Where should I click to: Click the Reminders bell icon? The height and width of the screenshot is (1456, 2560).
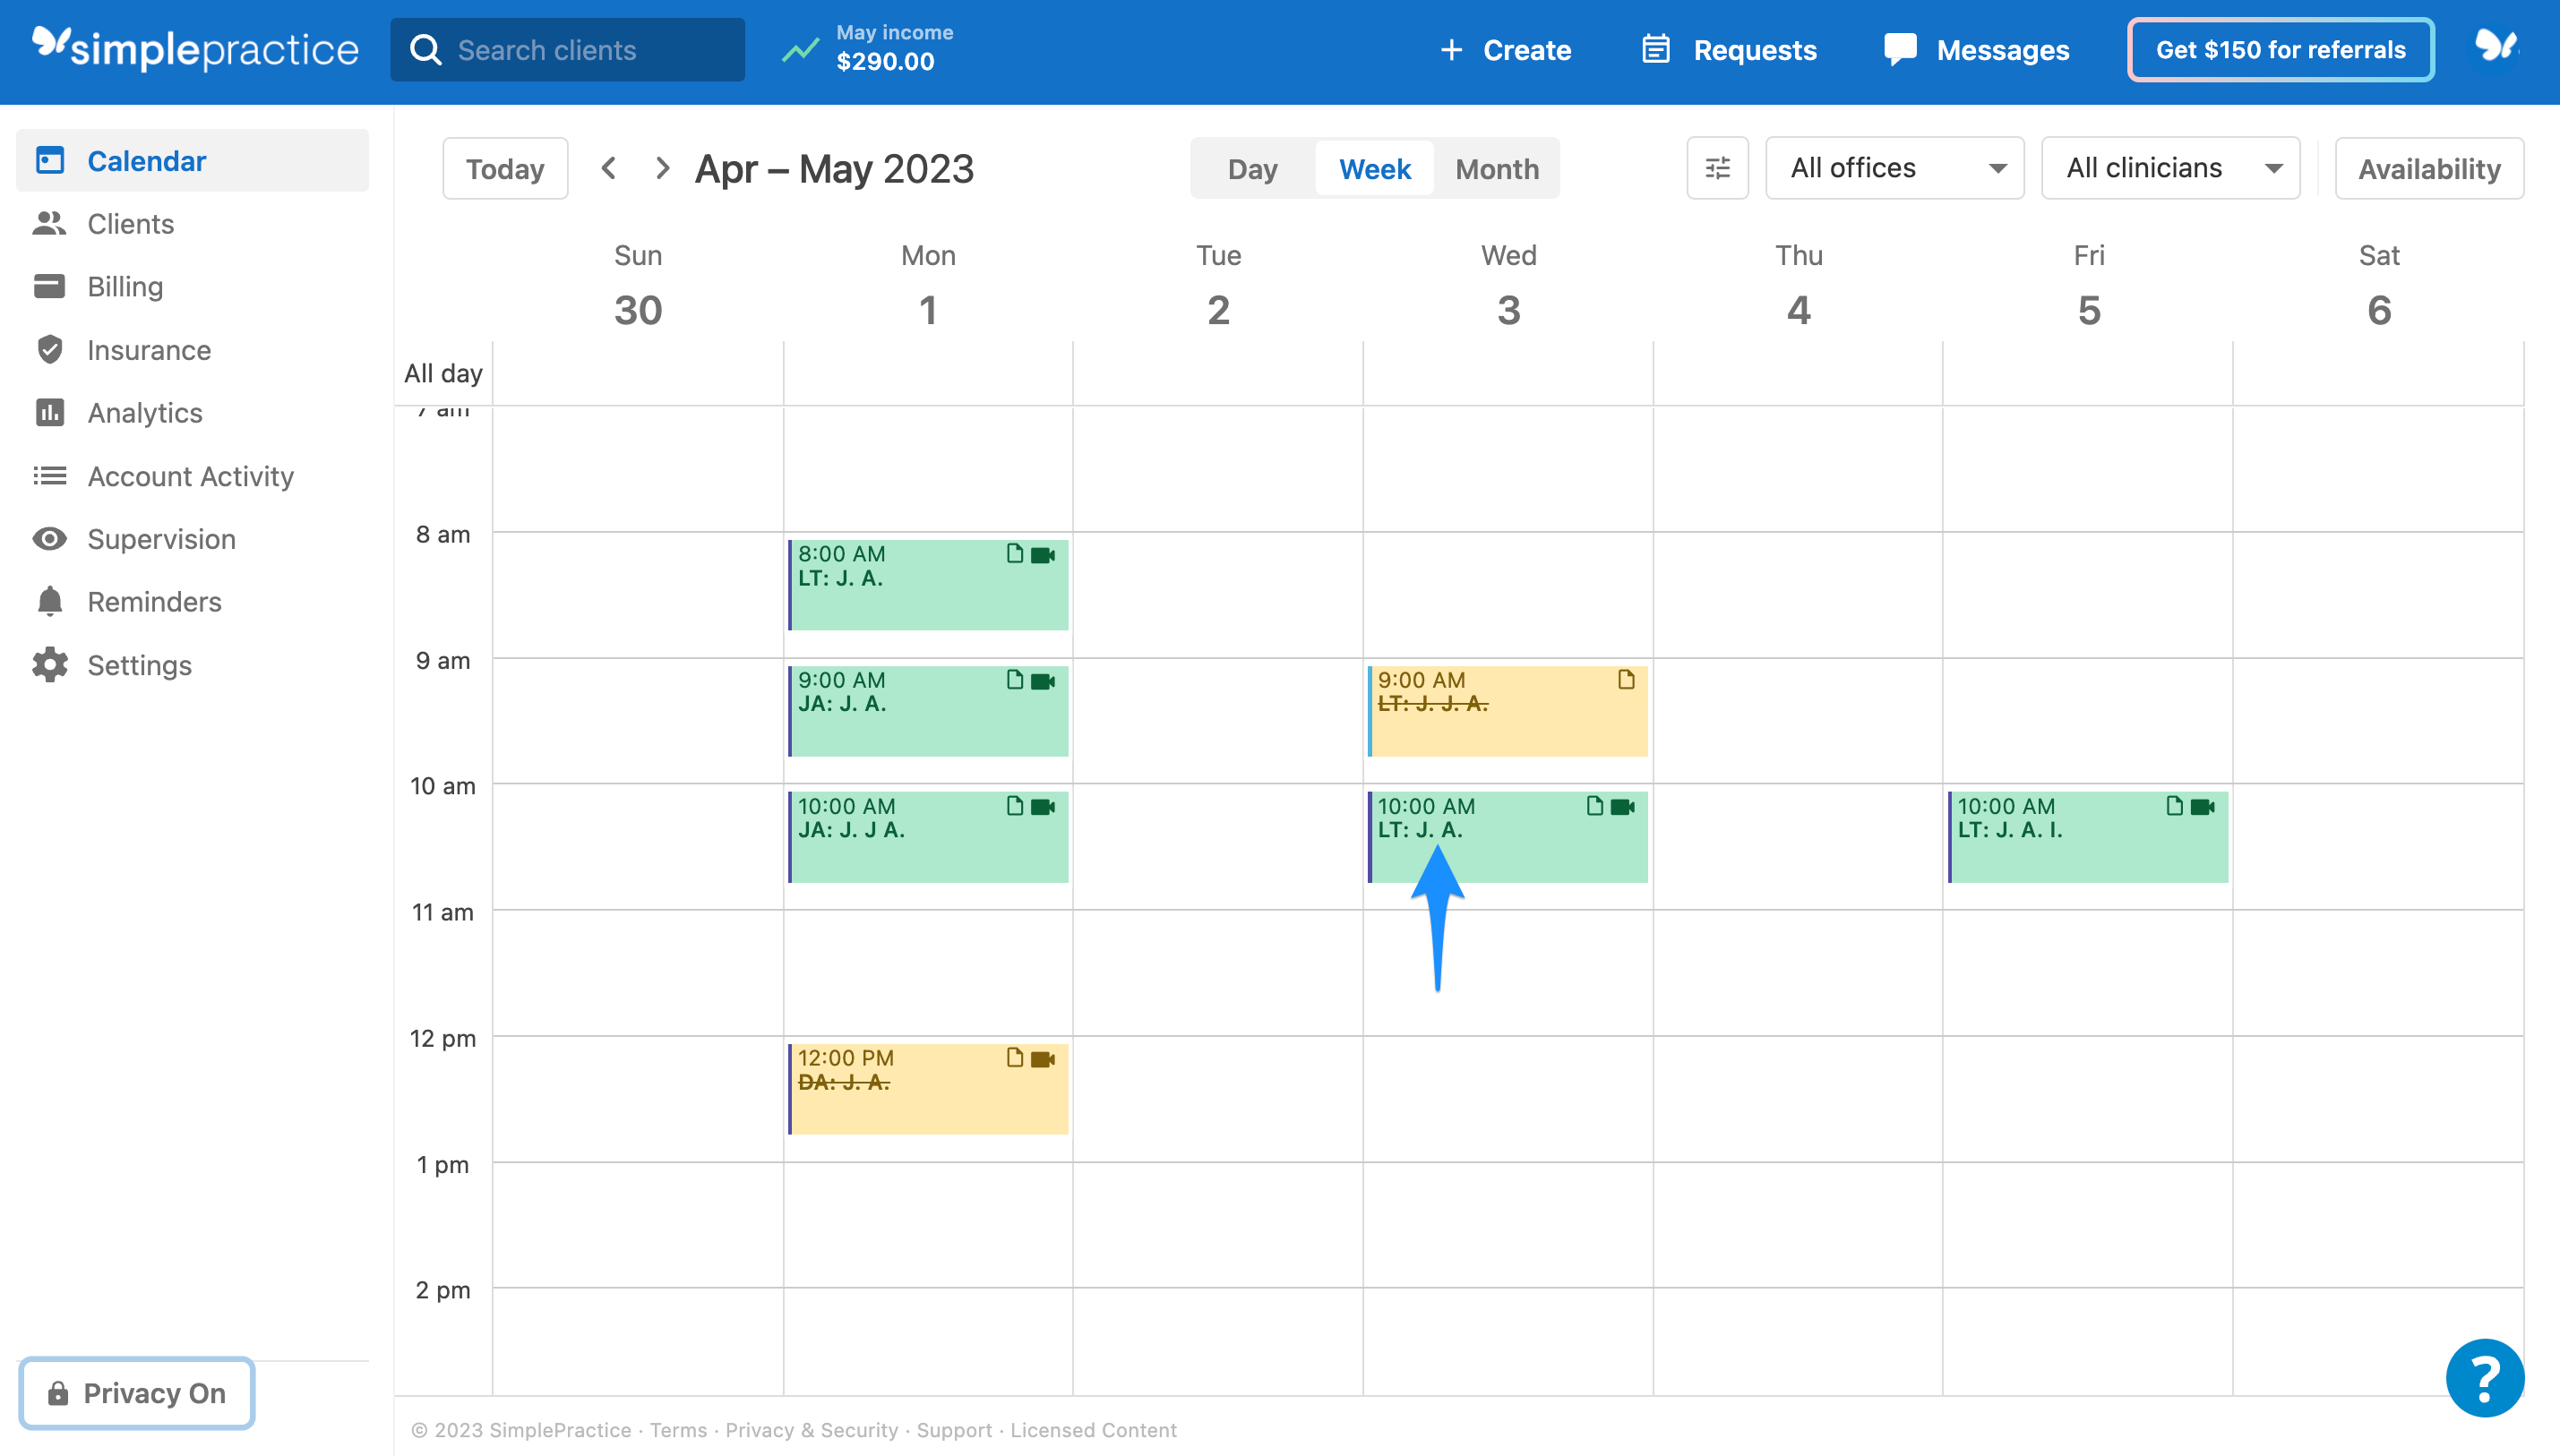point(49,601)
